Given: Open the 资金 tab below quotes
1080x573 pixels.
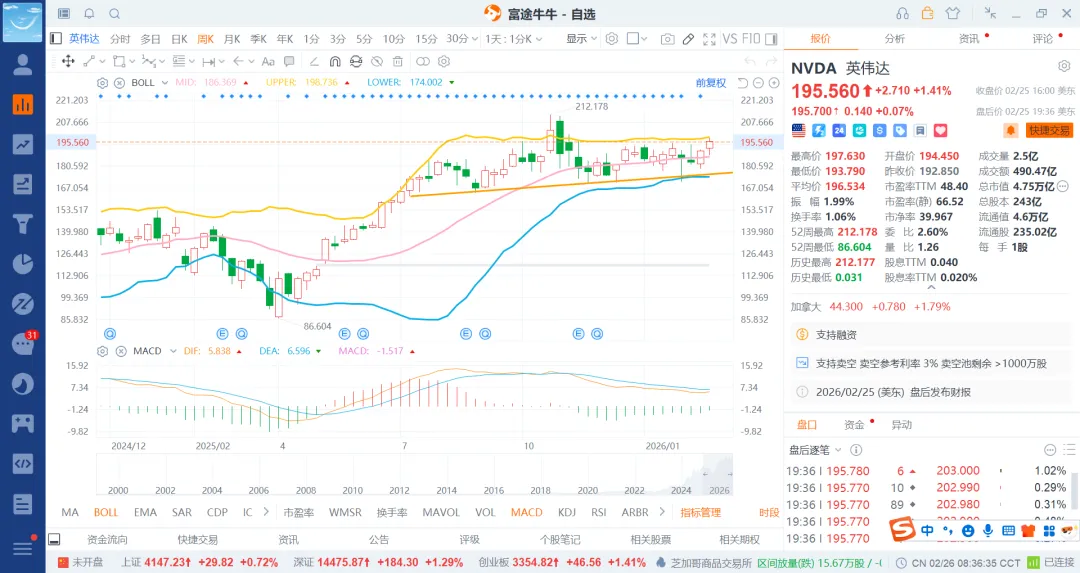Looking at the screenshot, I should click(x=854, y=425).
